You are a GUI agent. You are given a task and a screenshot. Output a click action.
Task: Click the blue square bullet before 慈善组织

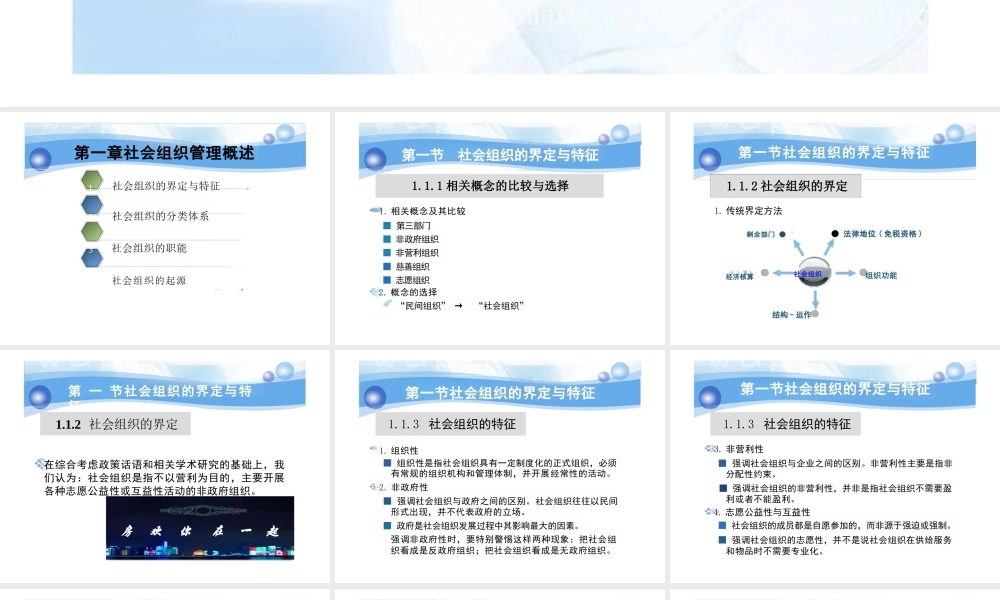386,266
